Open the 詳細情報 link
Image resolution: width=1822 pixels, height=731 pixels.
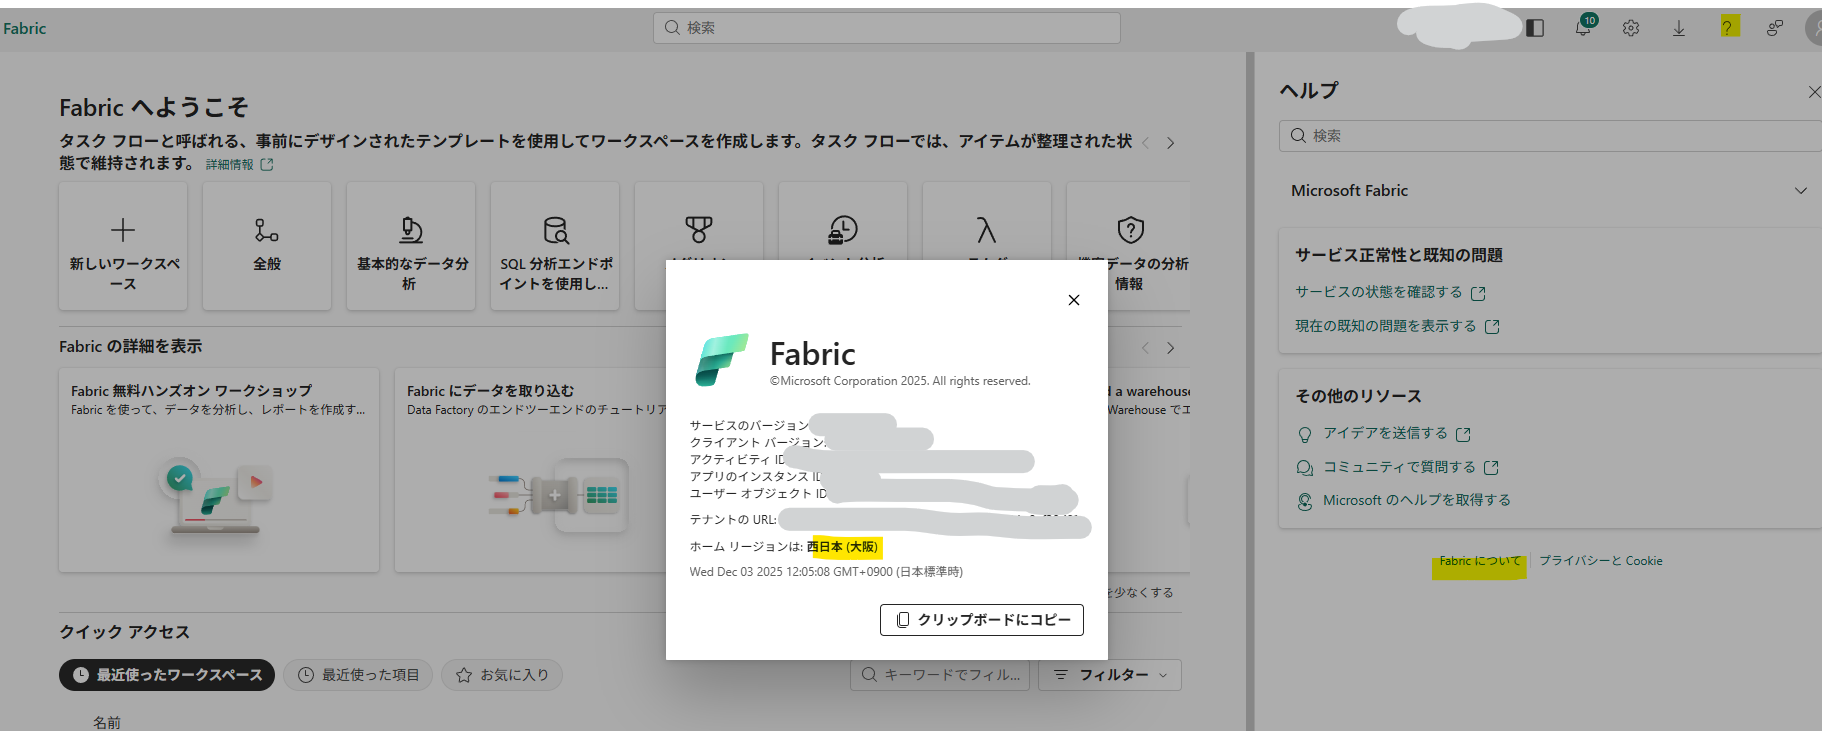(x=239, y=164)
